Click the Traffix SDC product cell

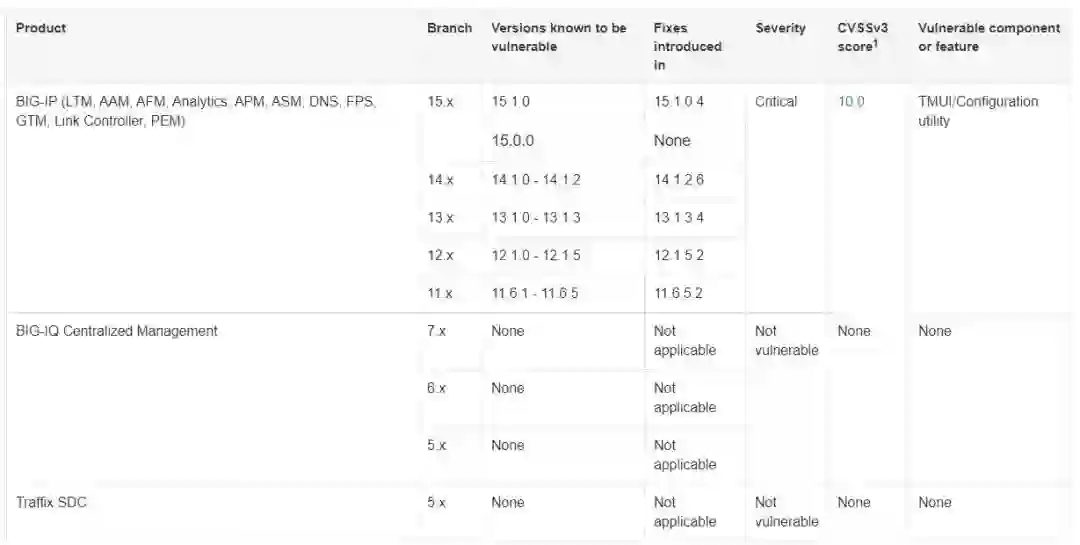pyautogui.click(x=51, y=502)
